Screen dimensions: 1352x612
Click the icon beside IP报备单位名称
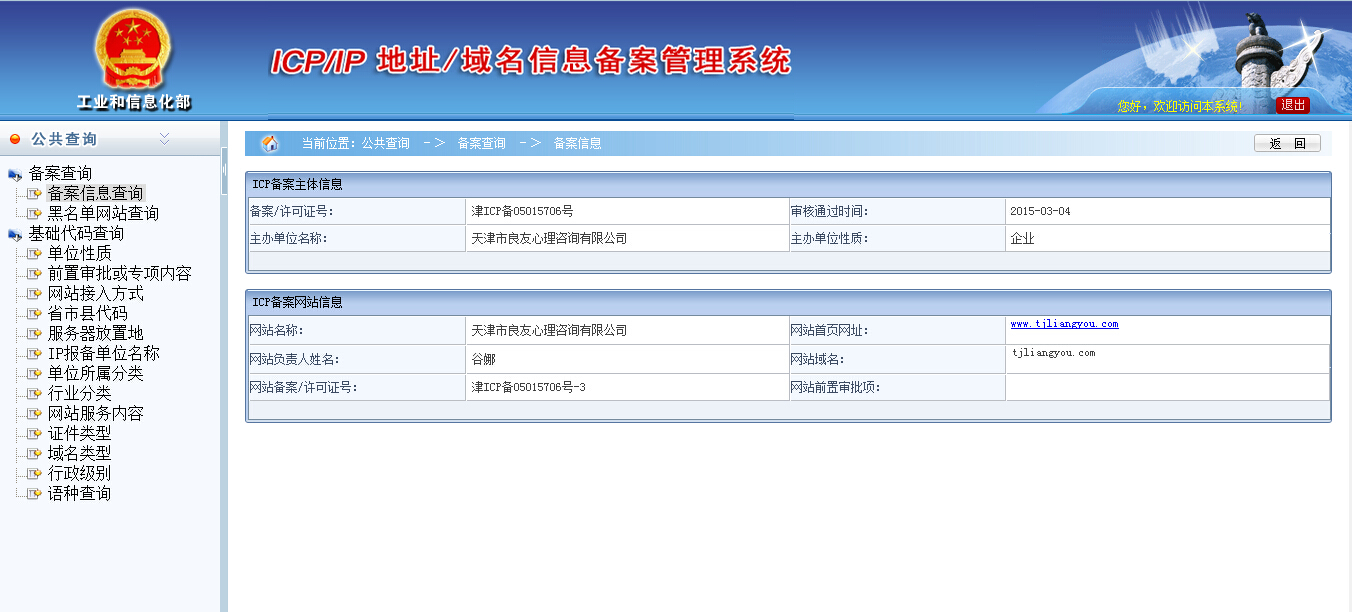(35, 354)
